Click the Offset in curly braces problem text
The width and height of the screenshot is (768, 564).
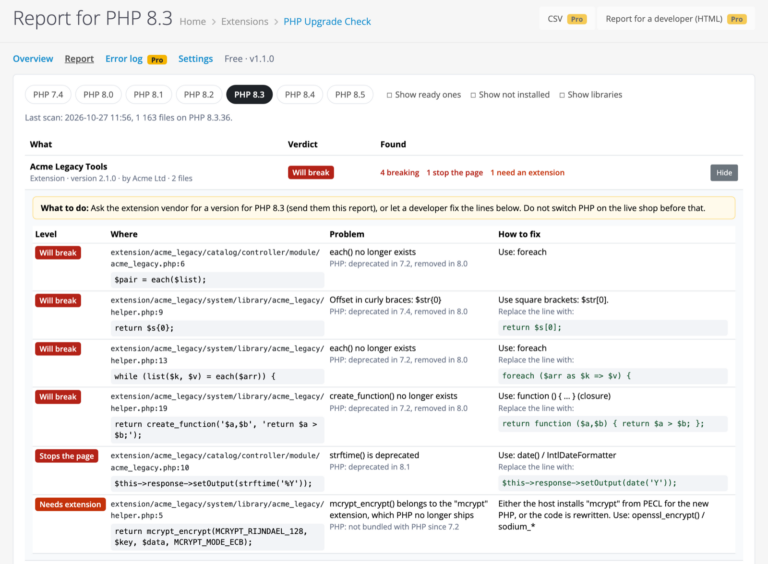[385, 300]
